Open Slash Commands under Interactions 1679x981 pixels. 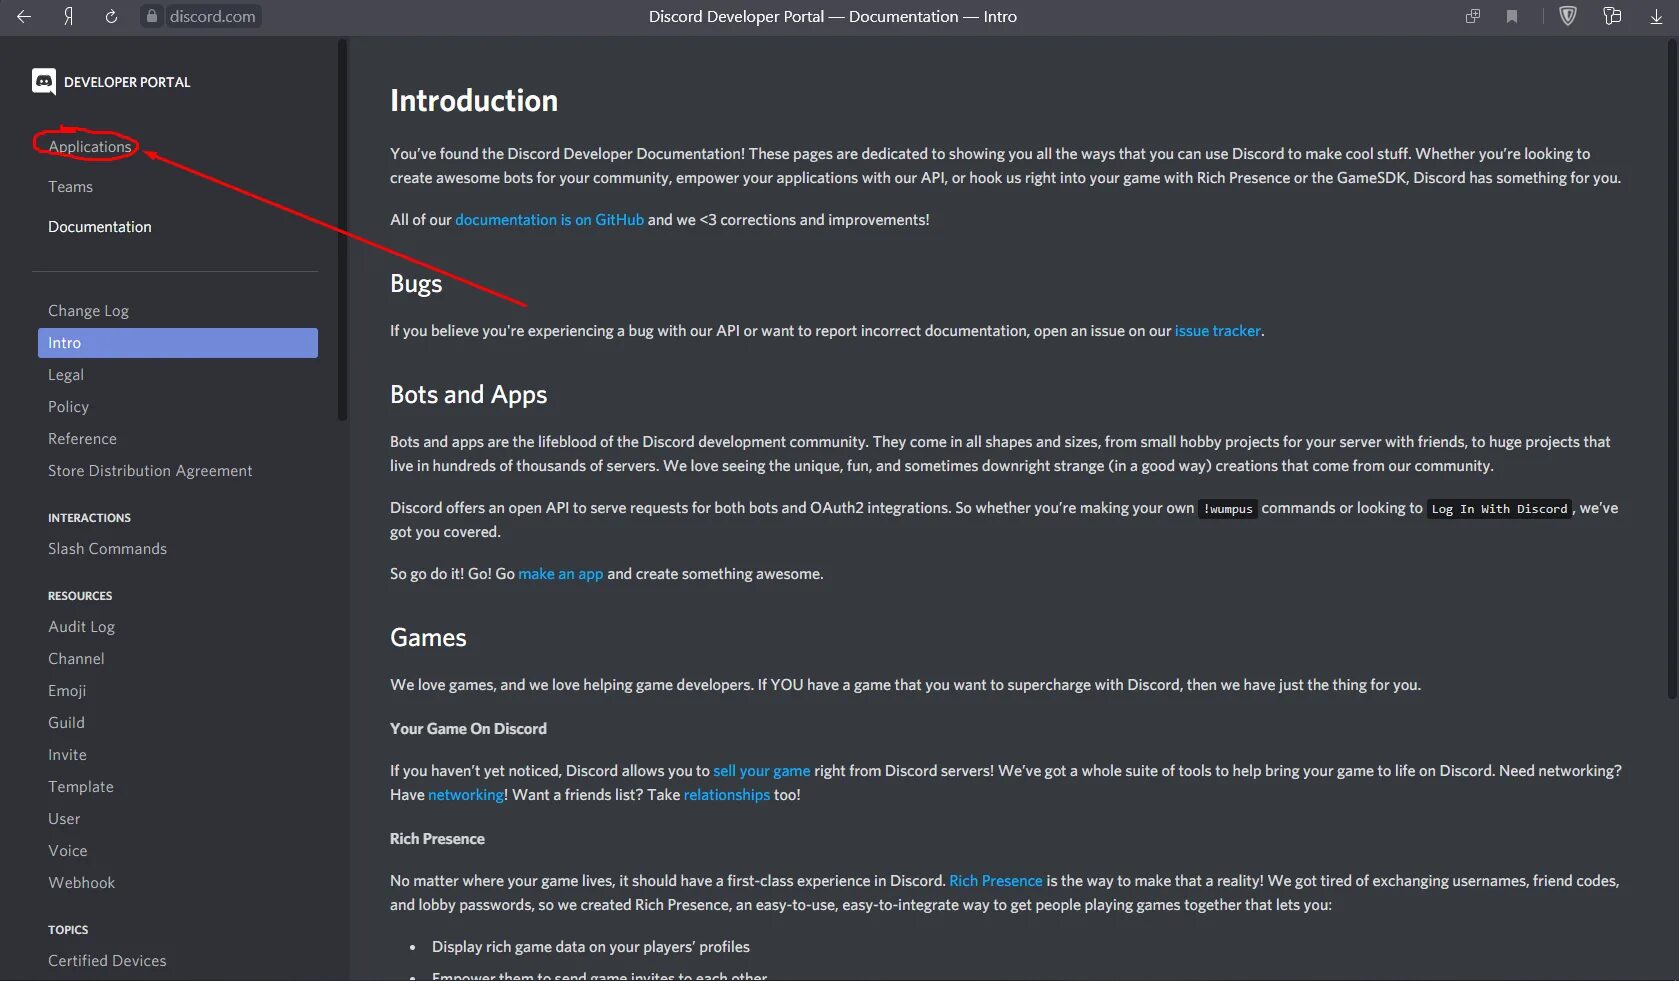[x=107, y=549]
